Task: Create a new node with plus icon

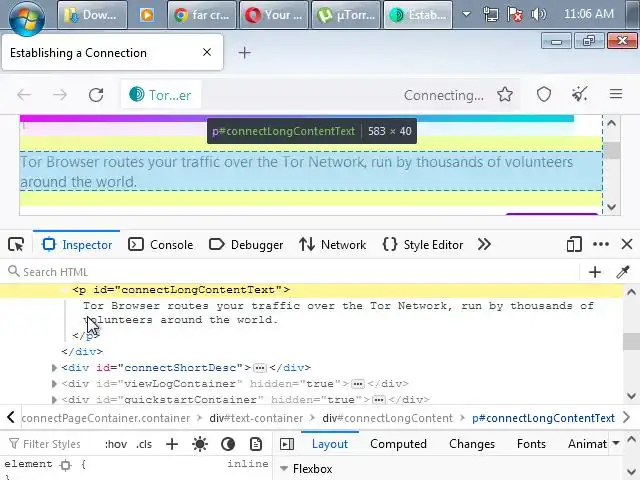Action: [x=595, y=272]
